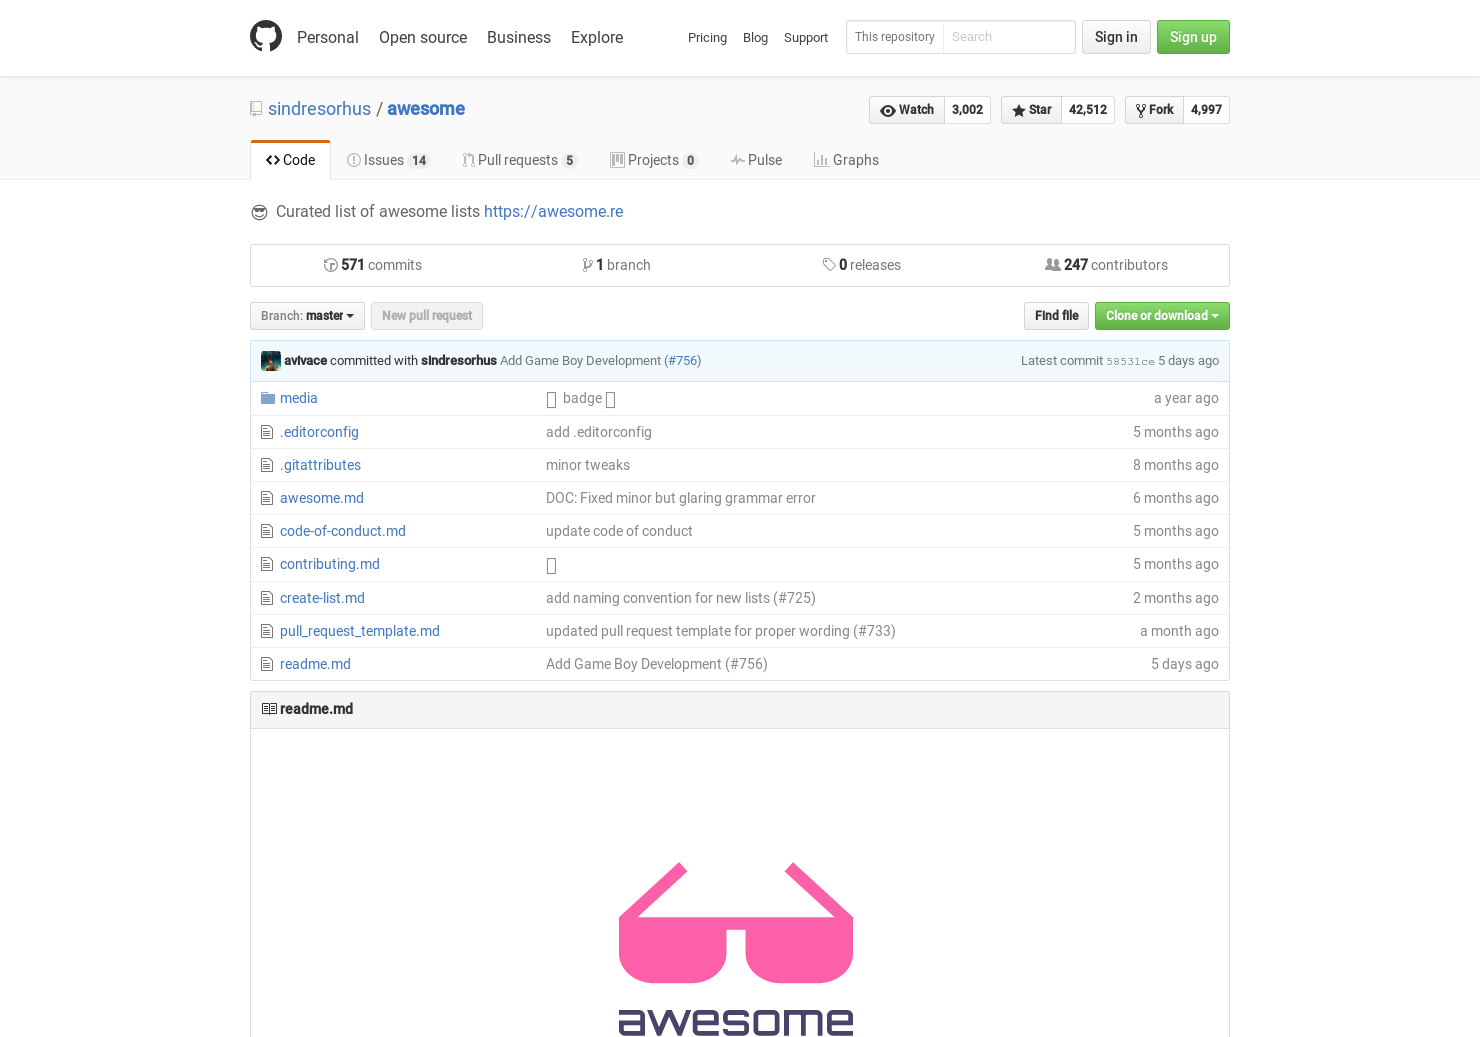The image size is (1480, 1037).
Task: Open the Support link
Action: pos(806,37)
